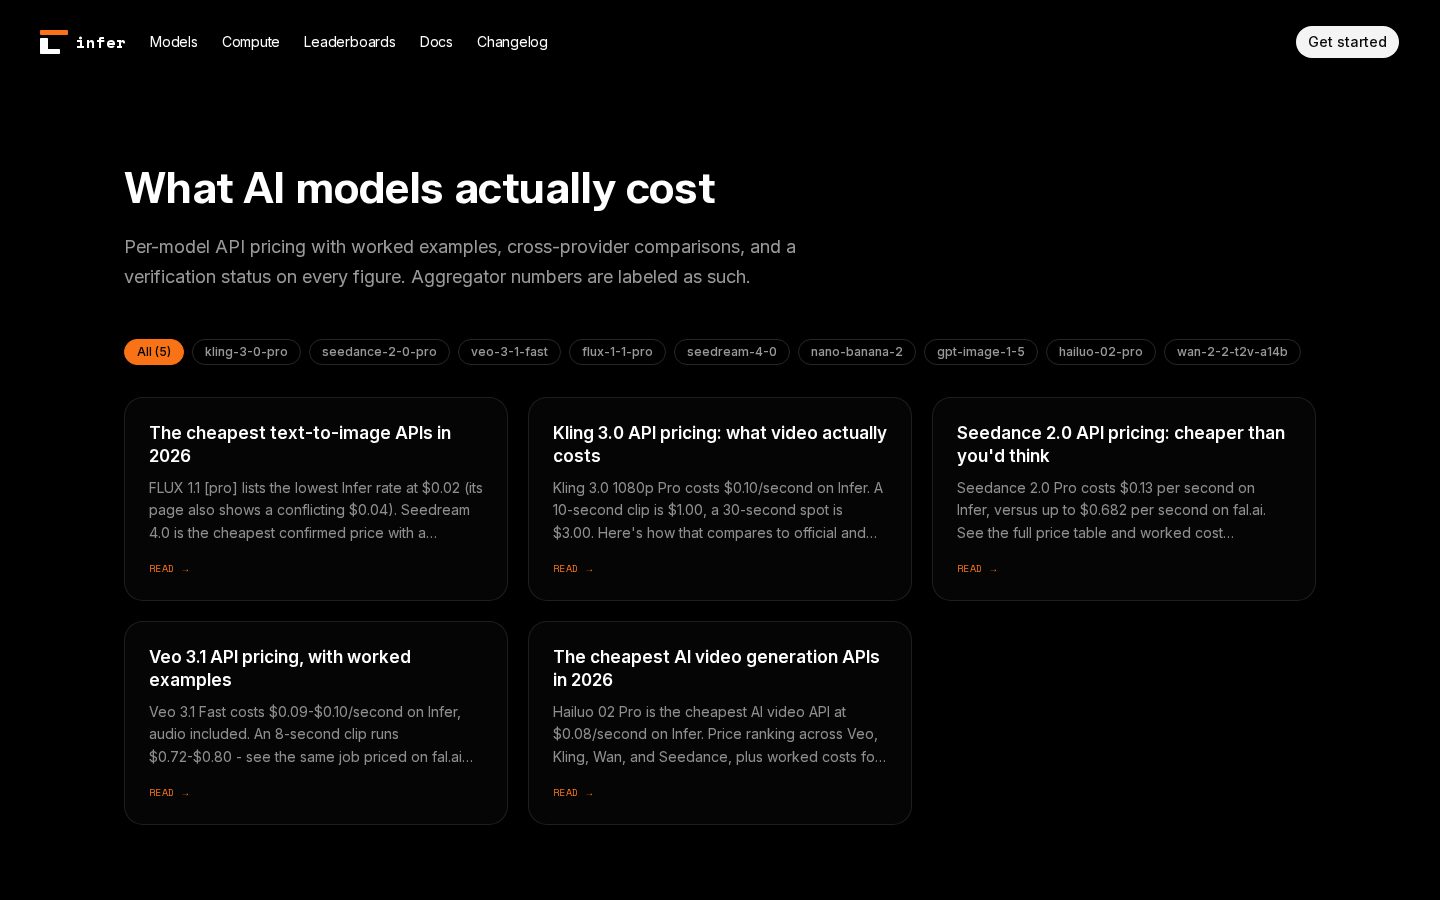The image size is (1440, 900).
Task: Click READ arrow on Veo 3.1 card
Action: point(169,793)
